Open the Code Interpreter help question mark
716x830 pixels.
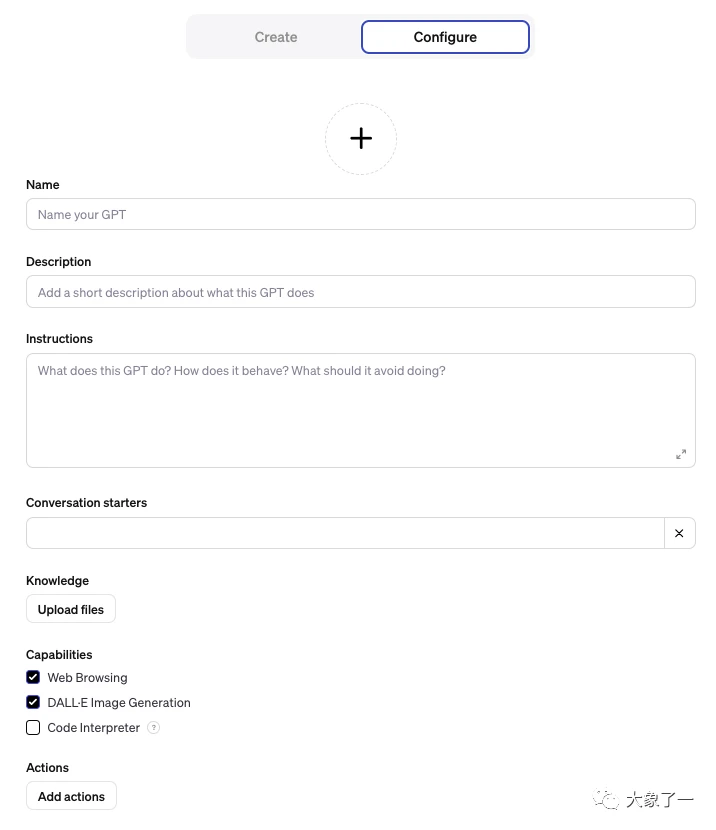point(154,728)
